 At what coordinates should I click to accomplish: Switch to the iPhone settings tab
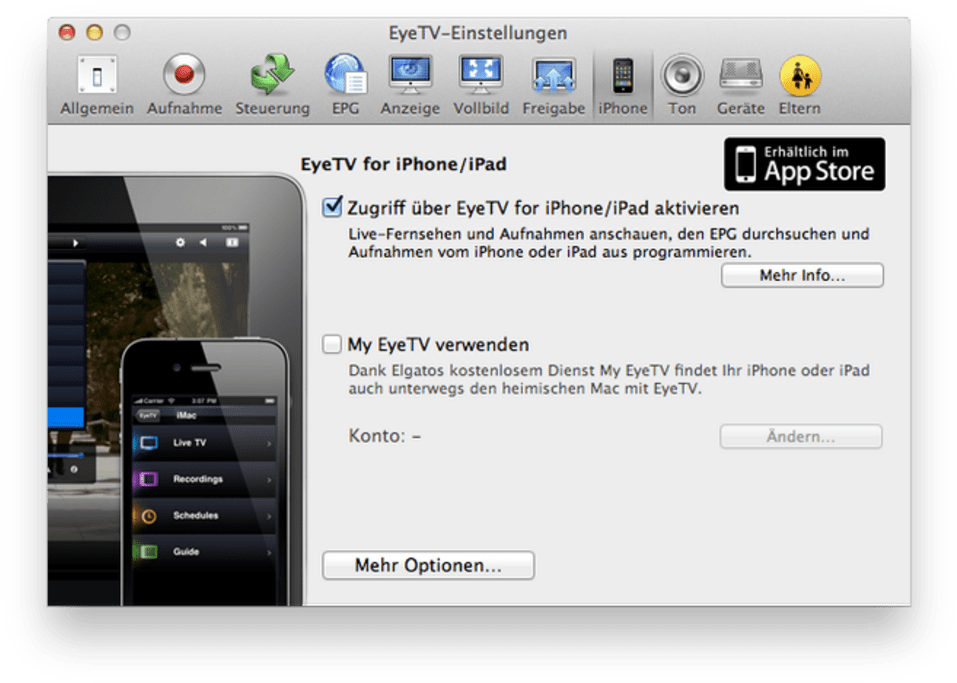click(x=621, y=80)
